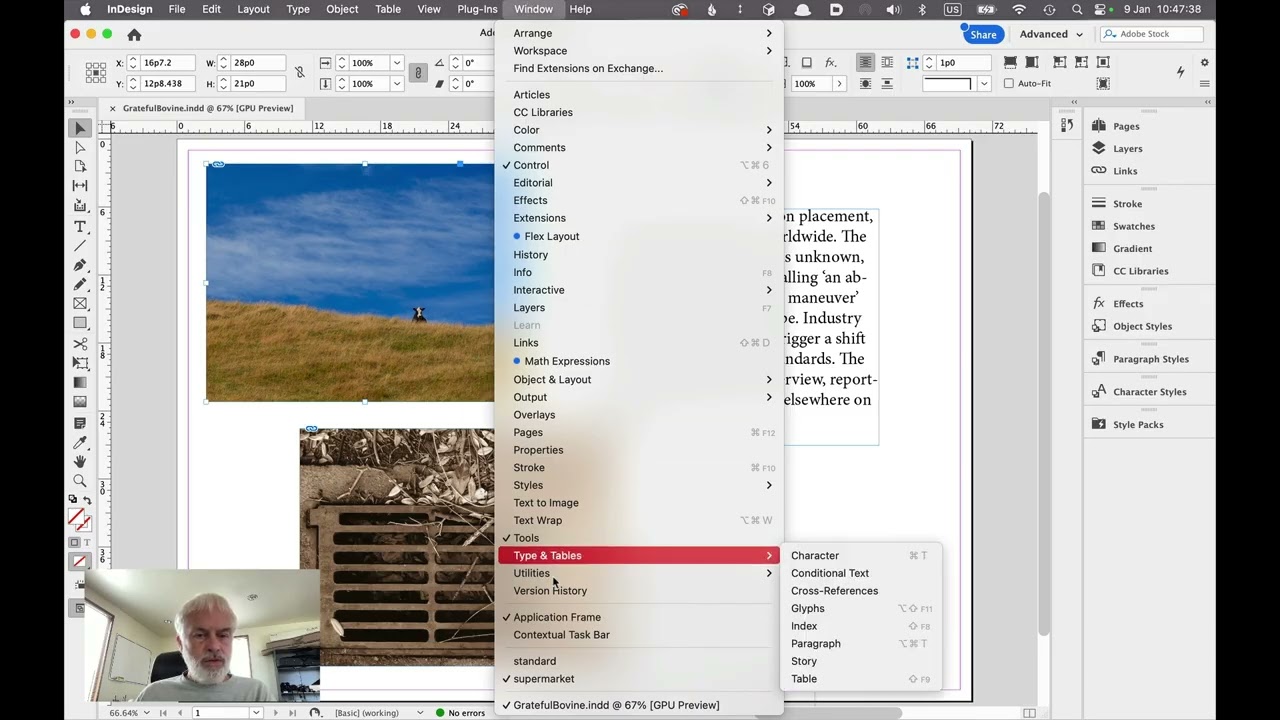Click the reference point locator grid
The image size is (1280, 720).
pyautogui.click(x=95, y=72)
